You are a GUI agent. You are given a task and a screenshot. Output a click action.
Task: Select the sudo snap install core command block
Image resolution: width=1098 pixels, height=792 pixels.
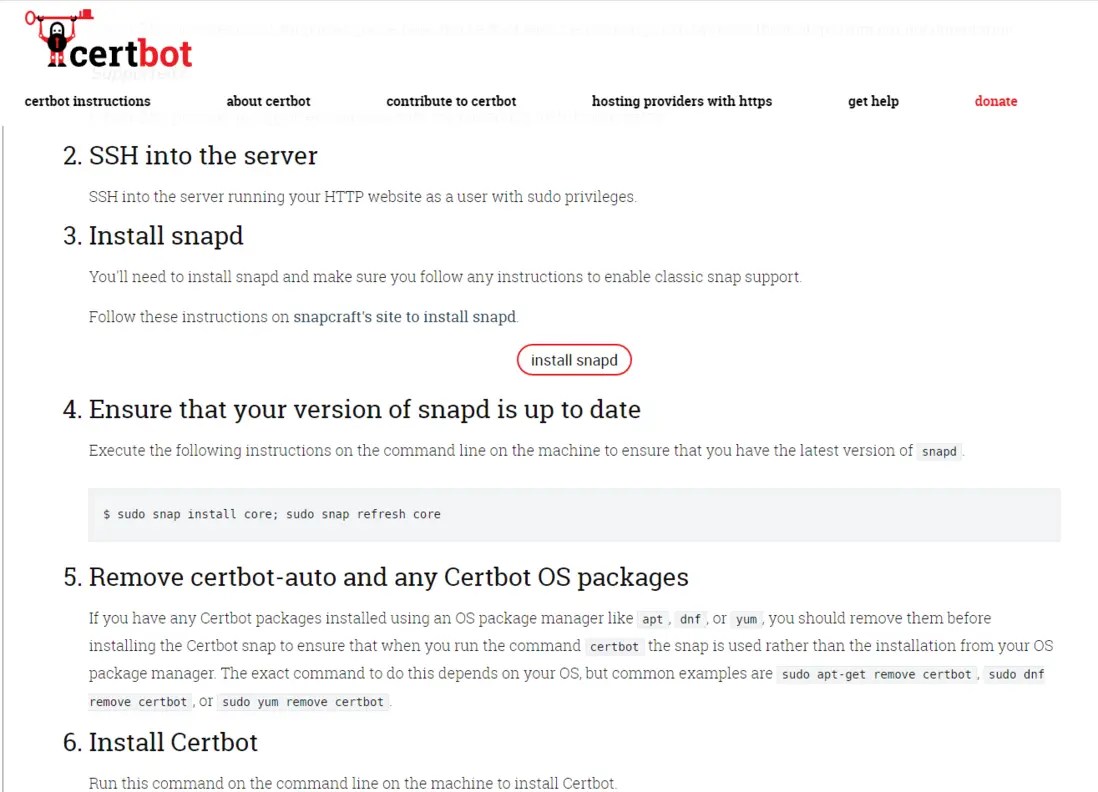pos(272,514)
